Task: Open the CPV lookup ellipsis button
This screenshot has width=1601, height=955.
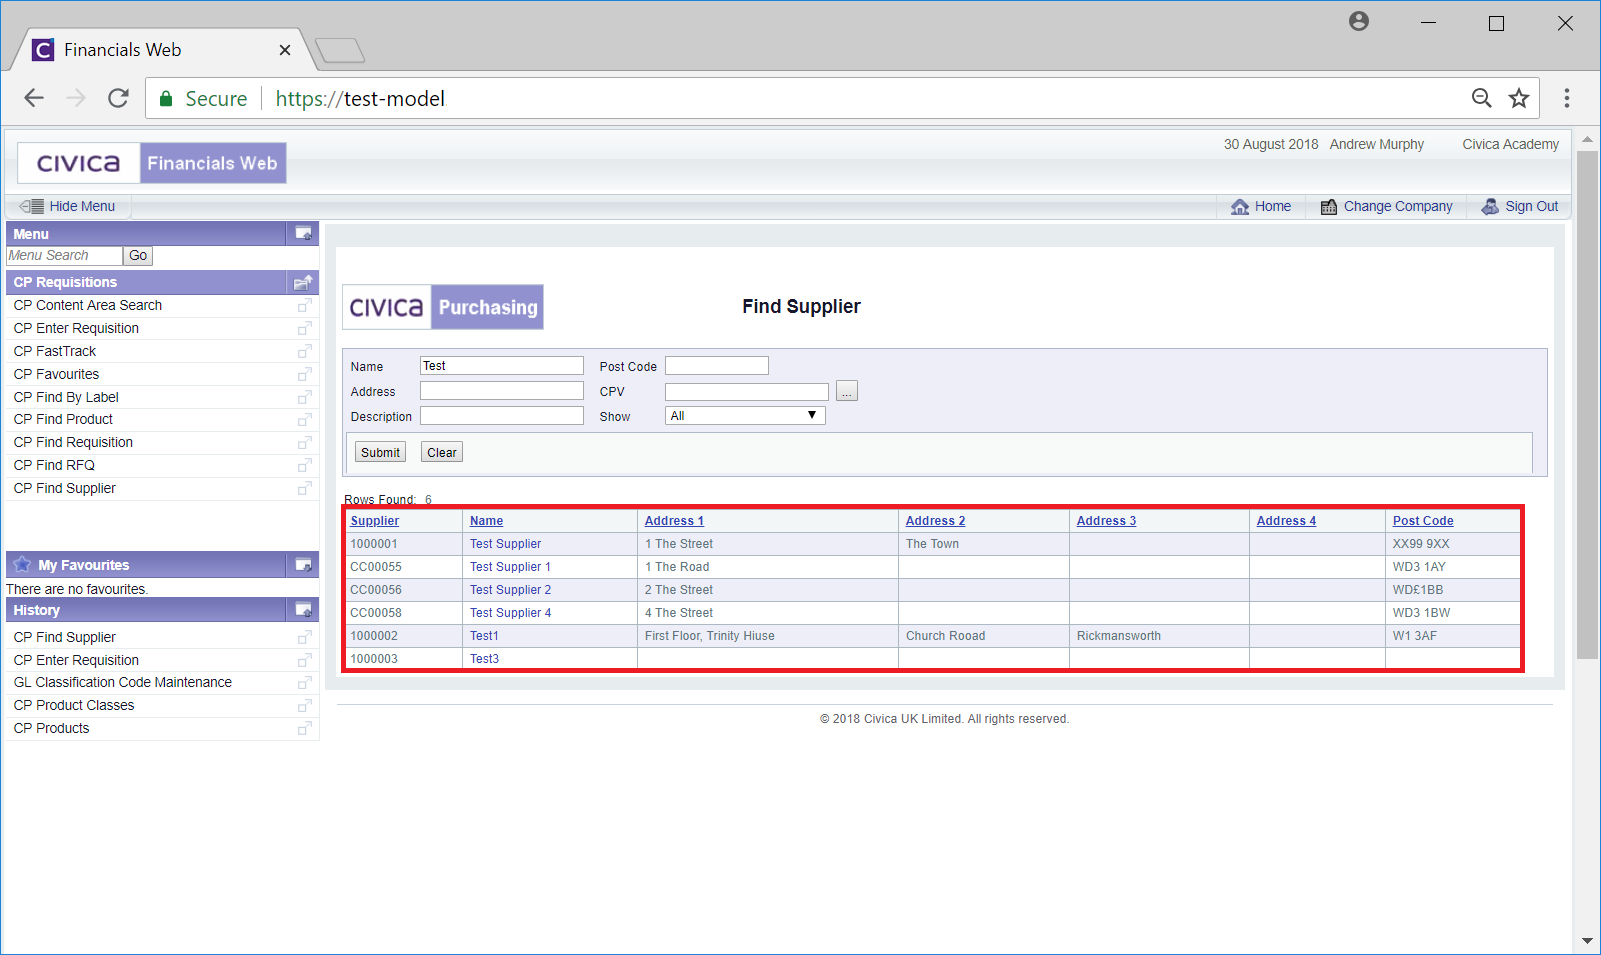Action: pos(847,391)
